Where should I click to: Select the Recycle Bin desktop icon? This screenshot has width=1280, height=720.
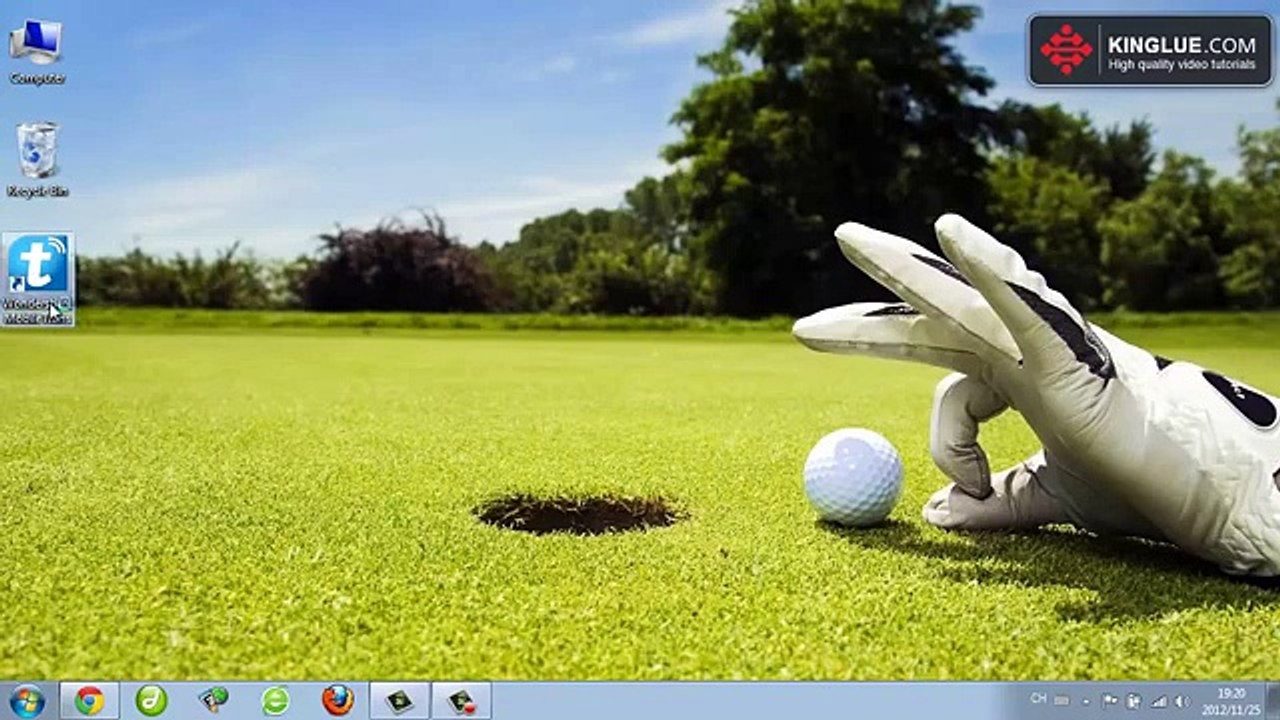point(38,160)
